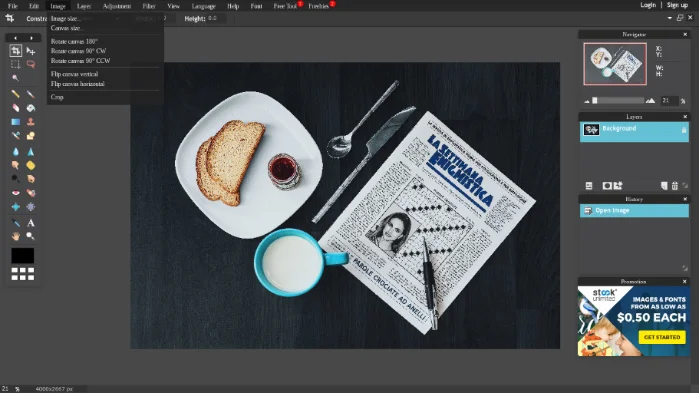Open options bar dropdown arrow
Image resolution: width=699 pixels, height=393 pixels.
click(x=670, y=18)
